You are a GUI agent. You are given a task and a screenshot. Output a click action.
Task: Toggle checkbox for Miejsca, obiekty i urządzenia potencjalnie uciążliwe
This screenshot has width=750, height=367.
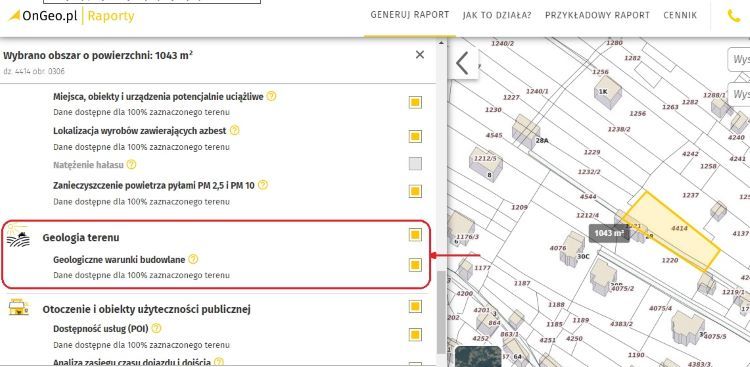click(x=415, y=102)
